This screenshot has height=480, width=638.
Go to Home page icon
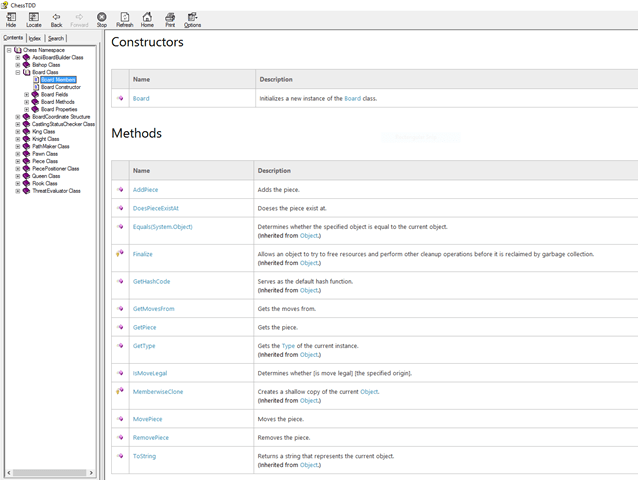[x=147, y=20]
